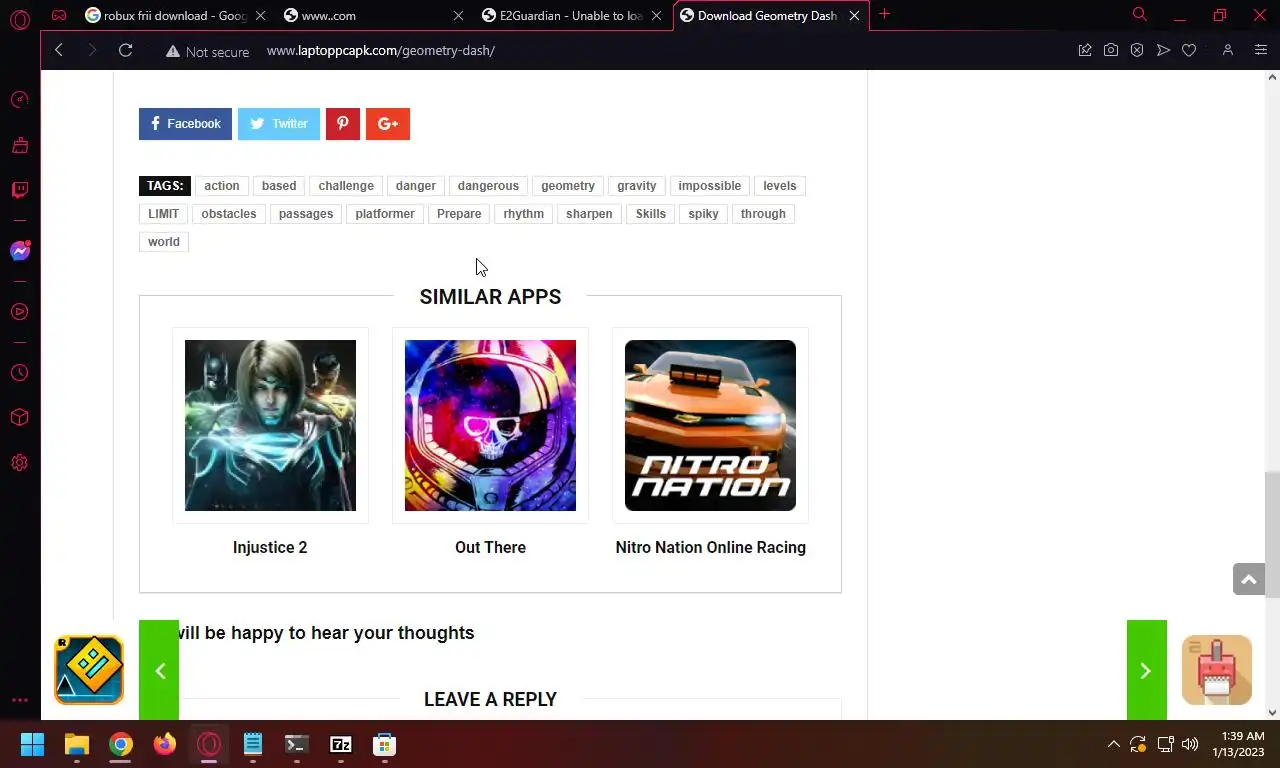Open Out There app thumbnail
This screenshot has width=1280, height=768.
(x=490, y=425)
